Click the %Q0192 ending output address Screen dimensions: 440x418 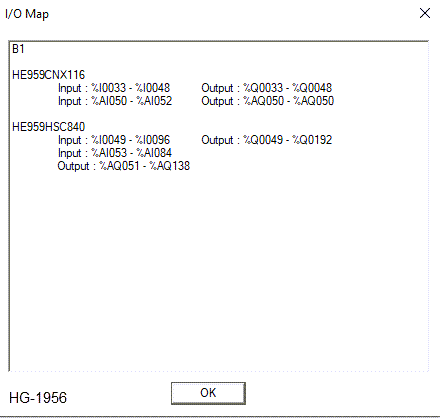click(x=312, y=140)
